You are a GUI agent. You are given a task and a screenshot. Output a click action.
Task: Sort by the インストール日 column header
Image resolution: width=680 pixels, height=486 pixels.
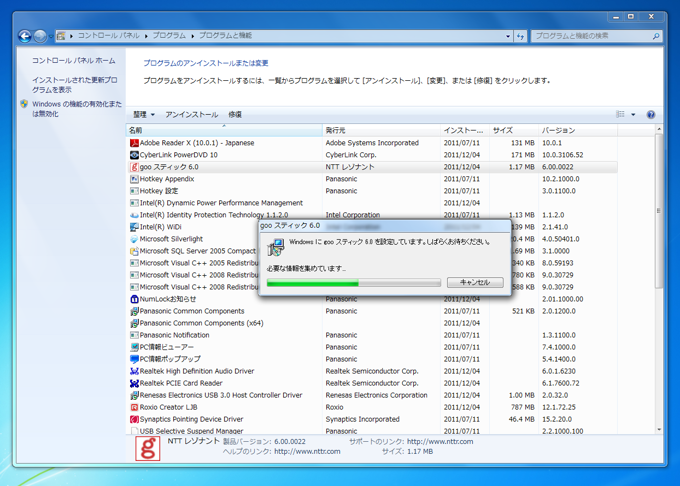(x=464, y=130)
